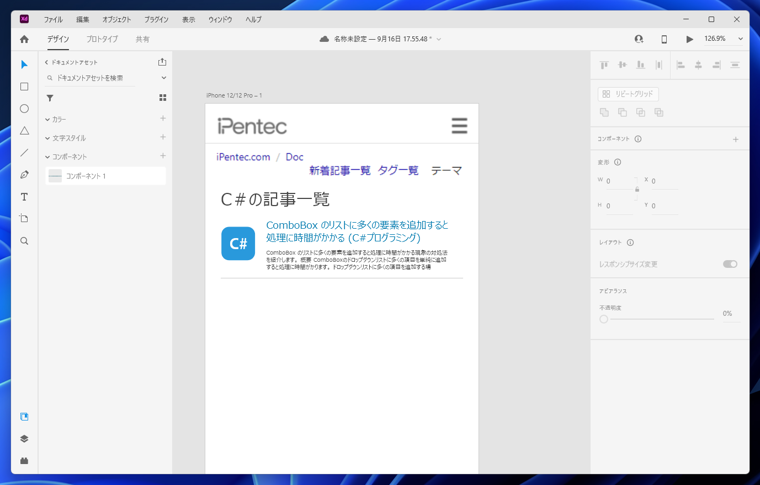Select コンポーネント 1 in assets list

(x=106, y=176)
